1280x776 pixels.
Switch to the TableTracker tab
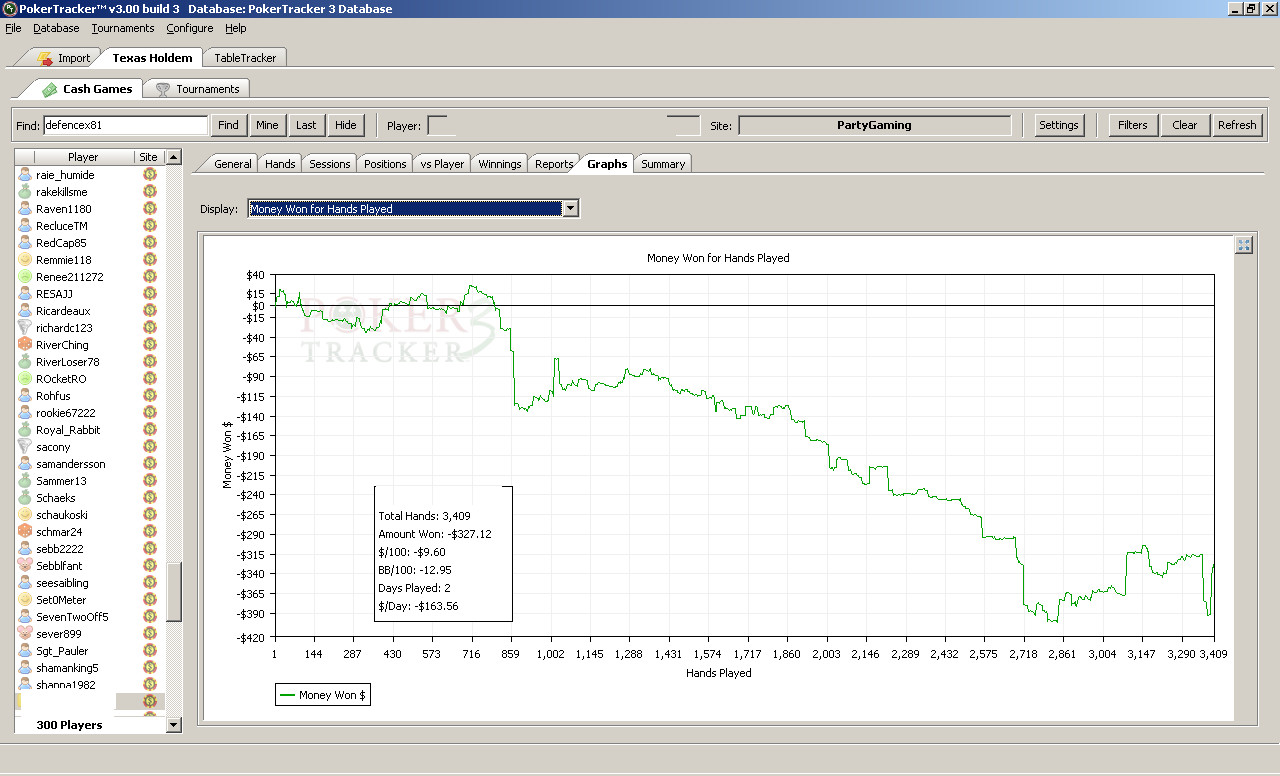point(245,58)
